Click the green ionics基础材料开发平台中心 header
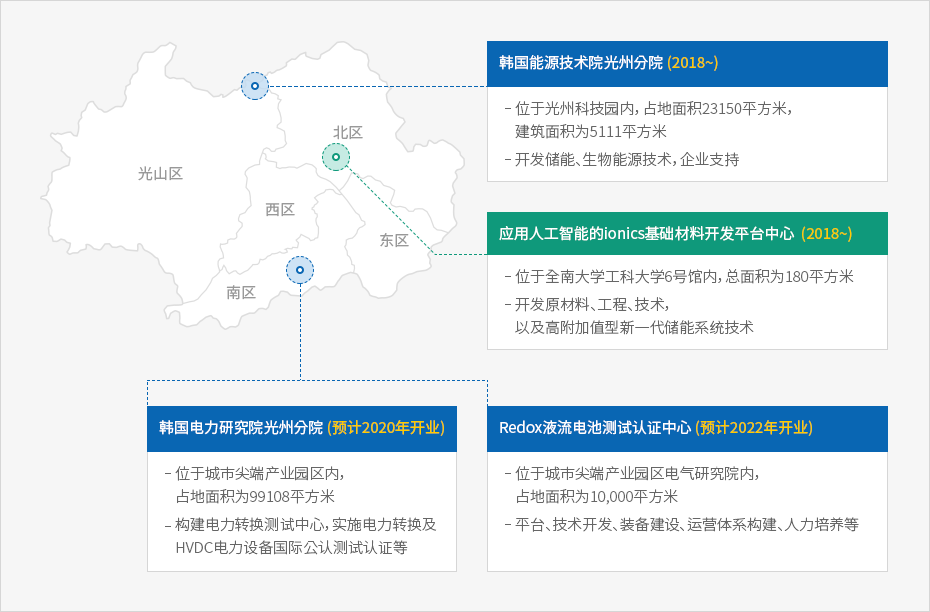The width and height of the screenshot is (930, 612). click(x=687, y=234)
